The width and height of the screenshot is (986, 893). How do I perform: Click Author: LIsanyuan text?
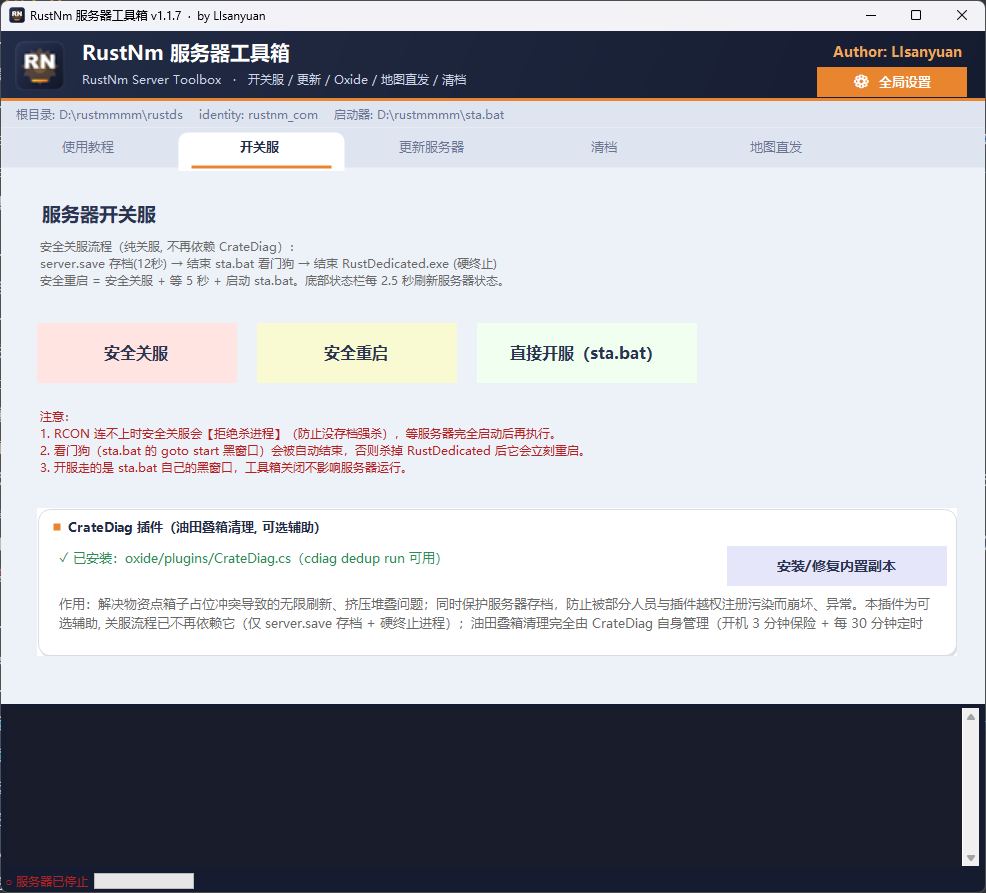[x=897, y=52]
